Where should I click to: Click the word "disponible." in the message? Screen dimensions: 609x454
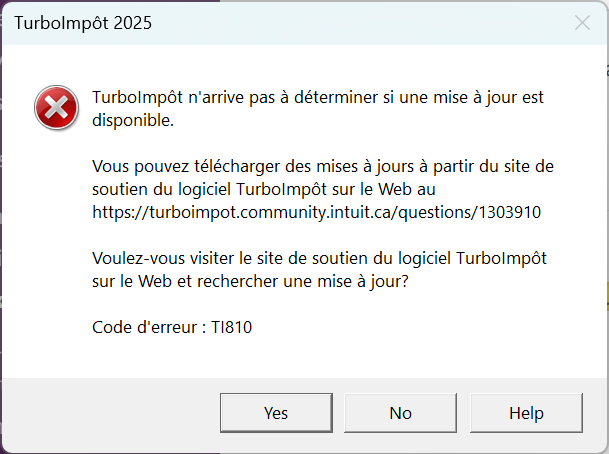point(133,121)
